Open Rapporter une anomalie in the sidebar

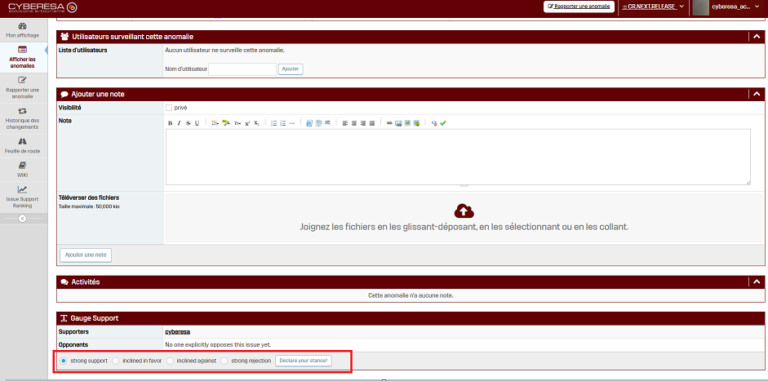(23, 88)
